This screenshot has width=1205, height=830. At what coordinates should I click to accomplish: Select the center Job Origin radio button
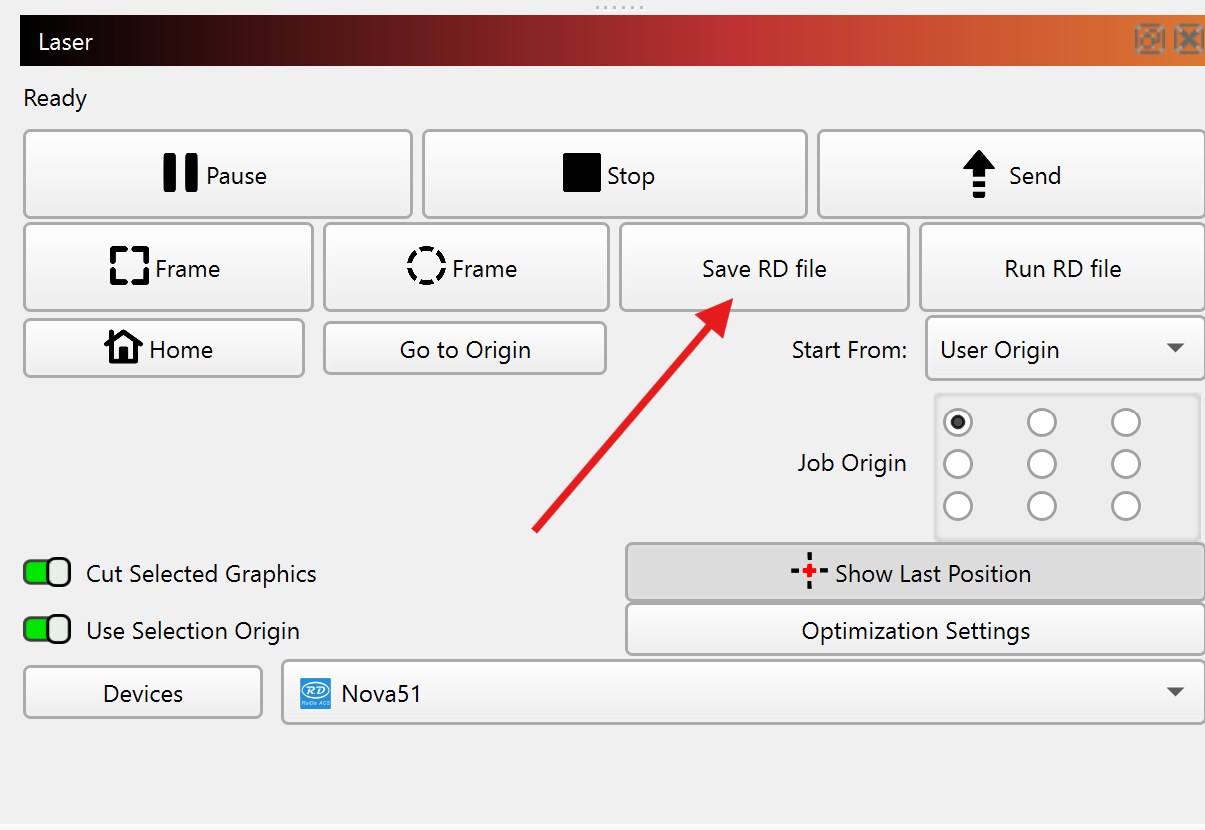(x=1042, y=464)
